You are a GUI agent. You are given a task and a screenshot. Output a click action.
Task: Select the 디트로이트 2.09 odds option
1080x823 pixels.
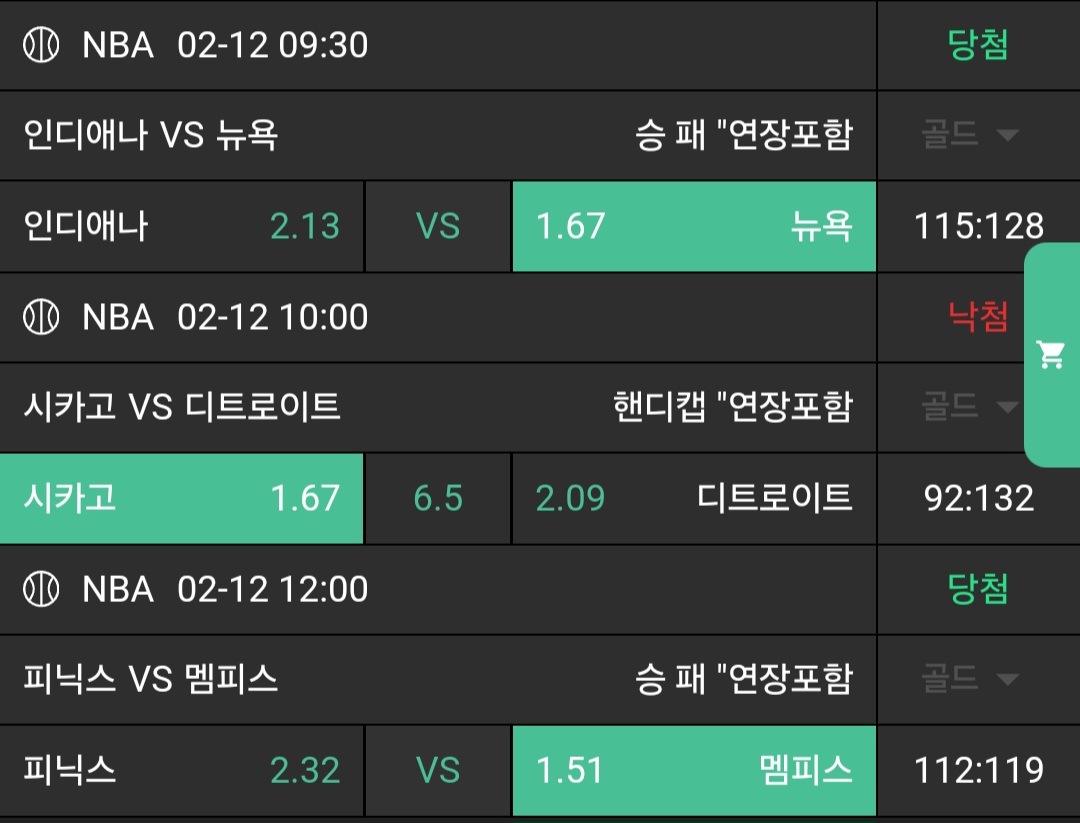pos(694,498)
